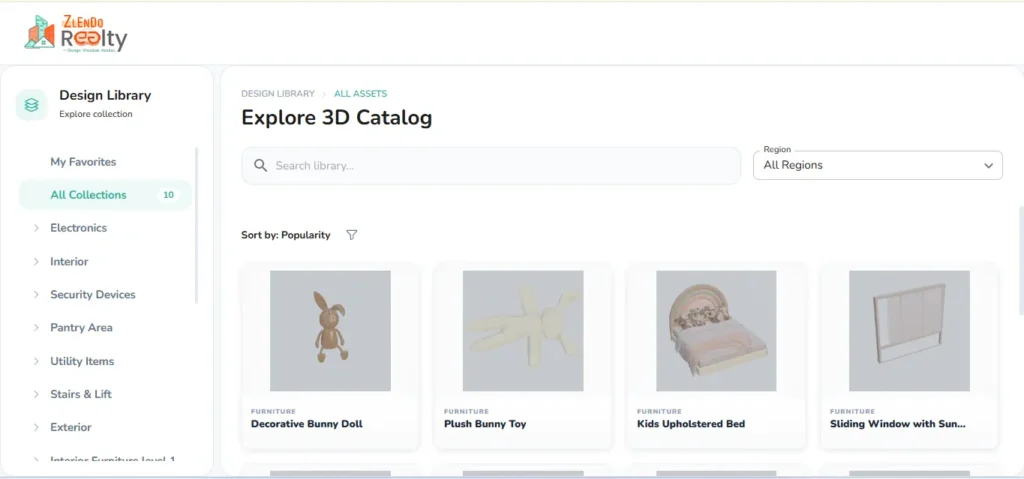Click the Design Library stack icon
The image size is (1024, 479).
[31, 105]
